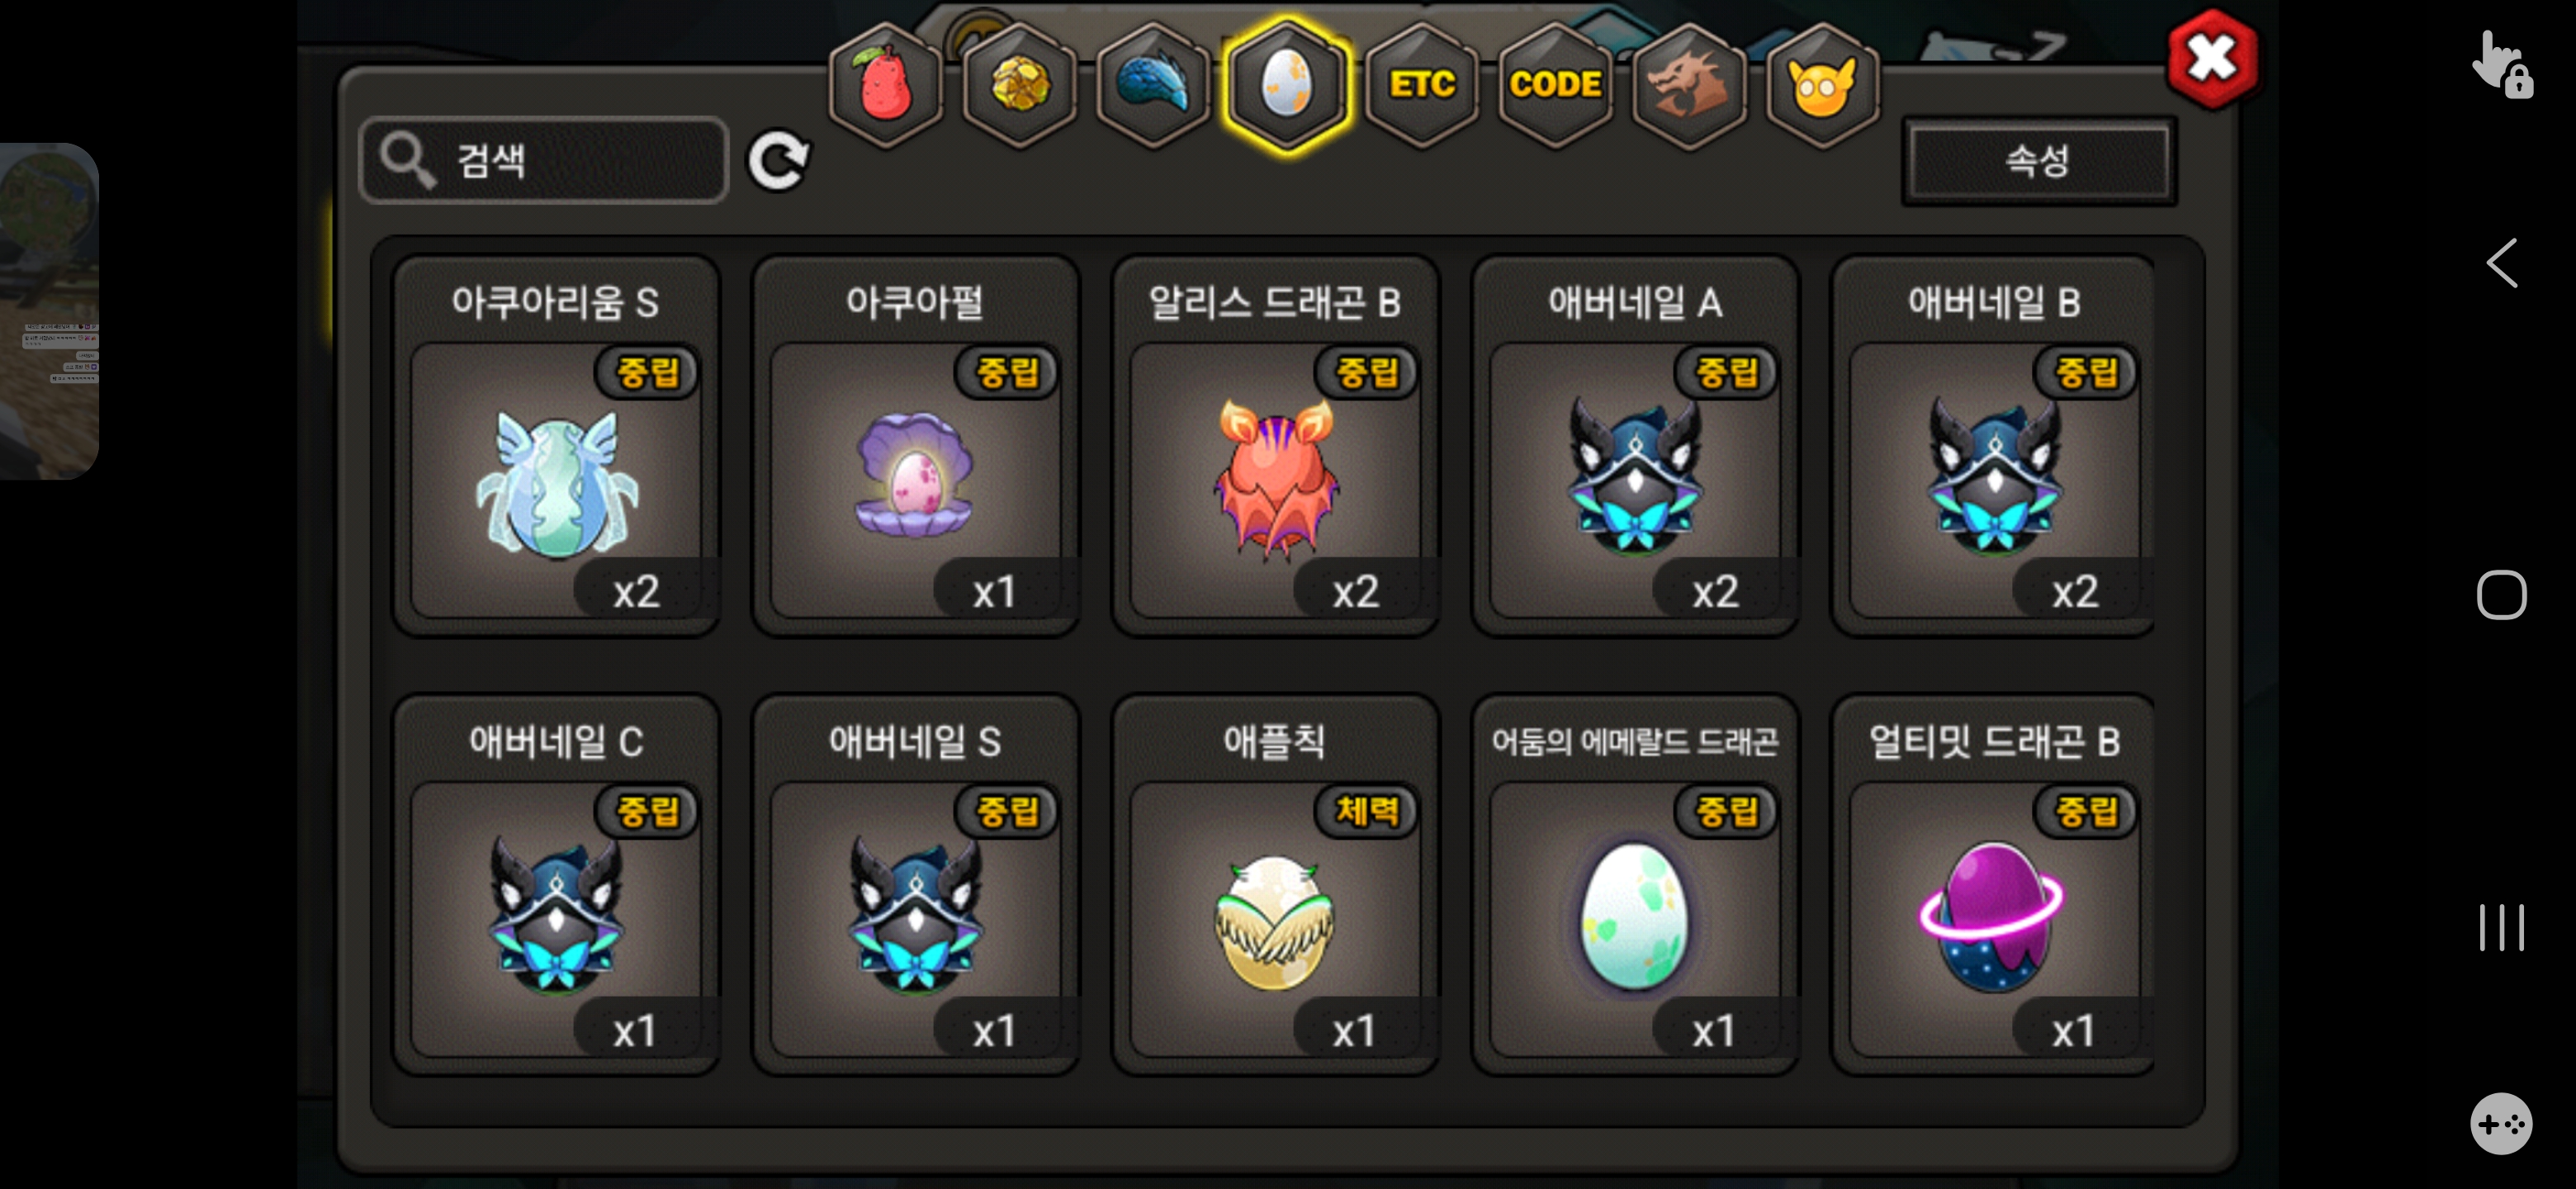Image resolution: width=2576 pixels, height=1189 pixels.
Task: Select the 아쿠아리움 S egg
Action: coord(556,446)
